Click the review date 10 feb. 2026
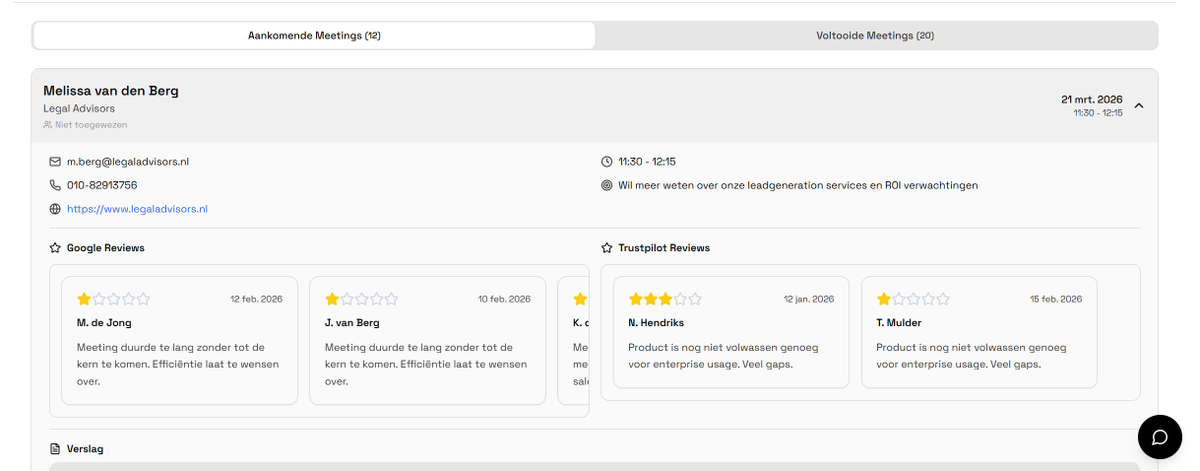This screenshot has height=471, width=1200. pyautogui.click(x=504, y=299)
